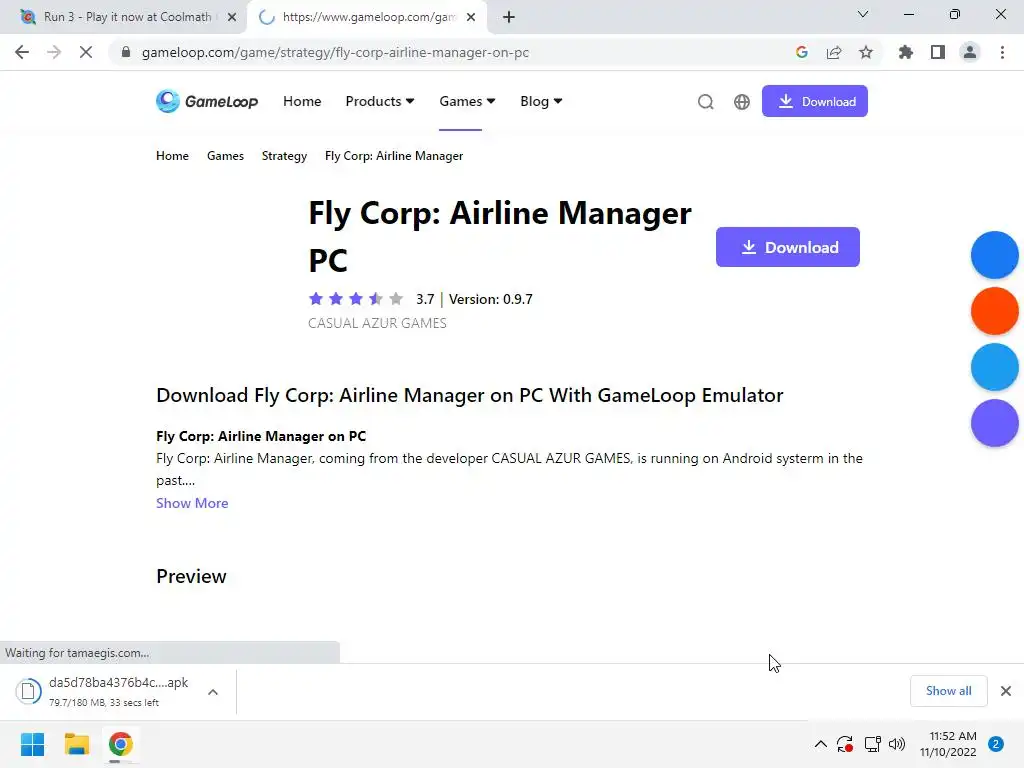Expand description with Show More
The width and height of the screenshot is (1024, 768).
click(192, 503)
